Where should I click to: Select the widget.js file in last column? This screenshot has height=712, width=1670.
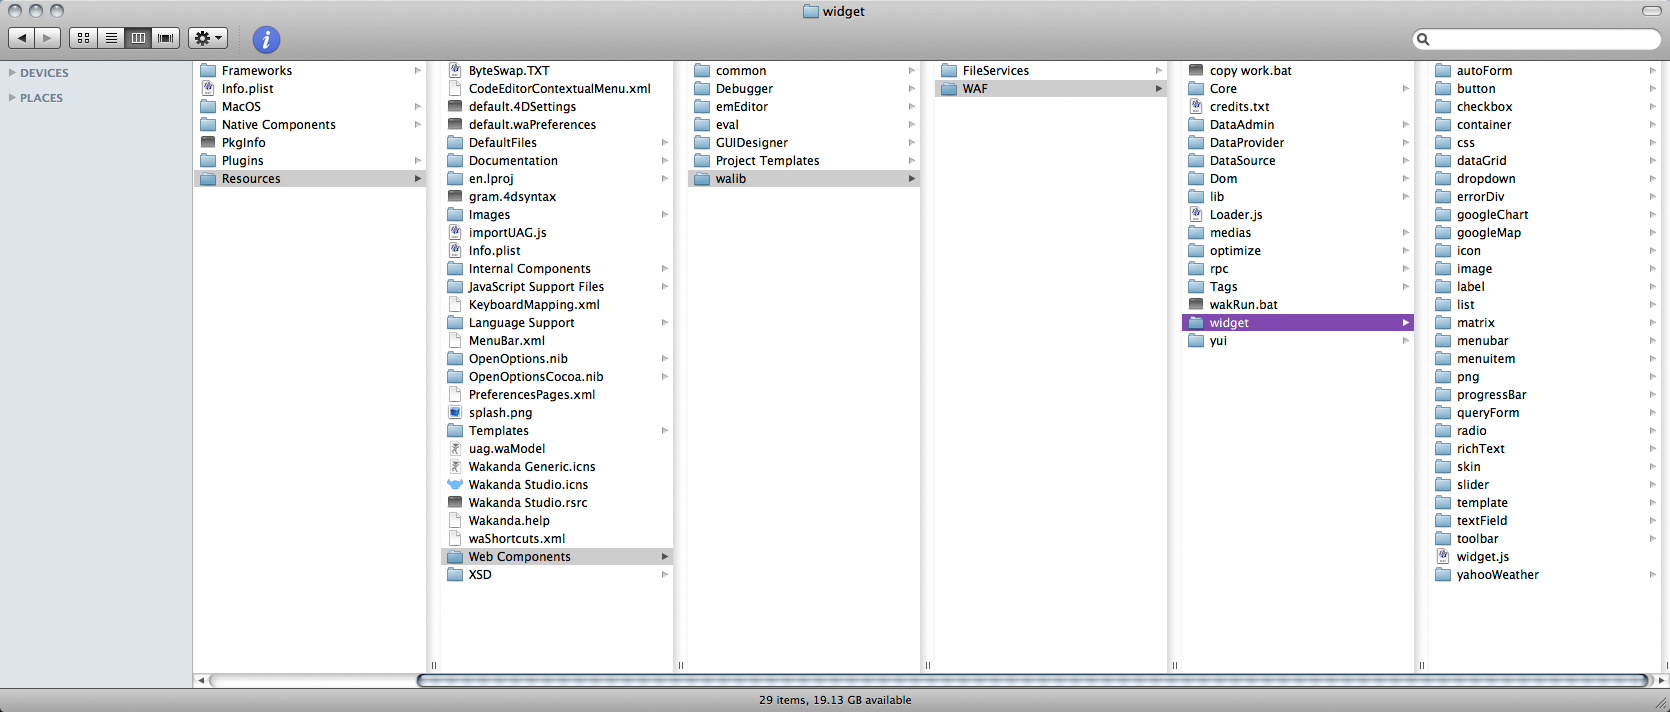1482,557
